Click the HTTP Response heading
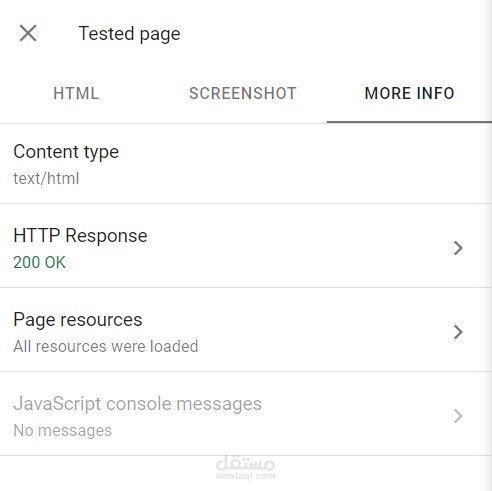The height and width of the screenshot is (491, 492). click(80, 236)
